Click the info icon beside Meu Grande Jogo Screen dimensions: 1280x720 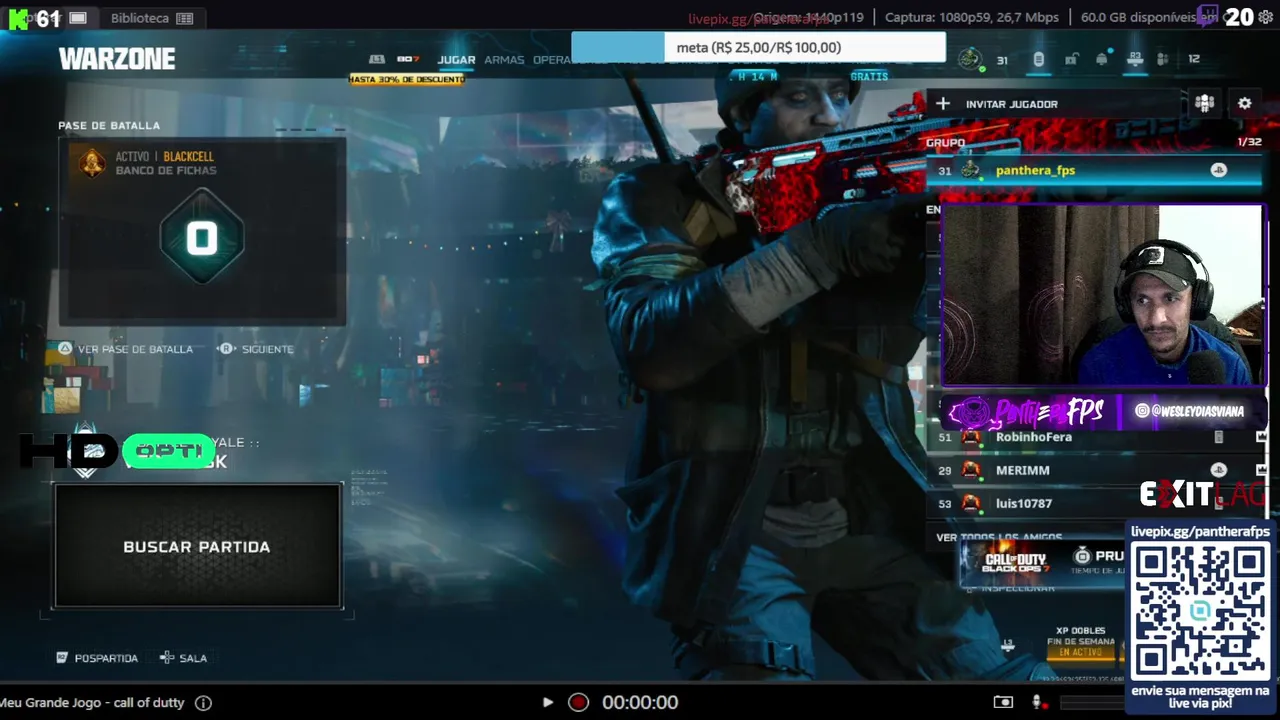pos(203,703)
